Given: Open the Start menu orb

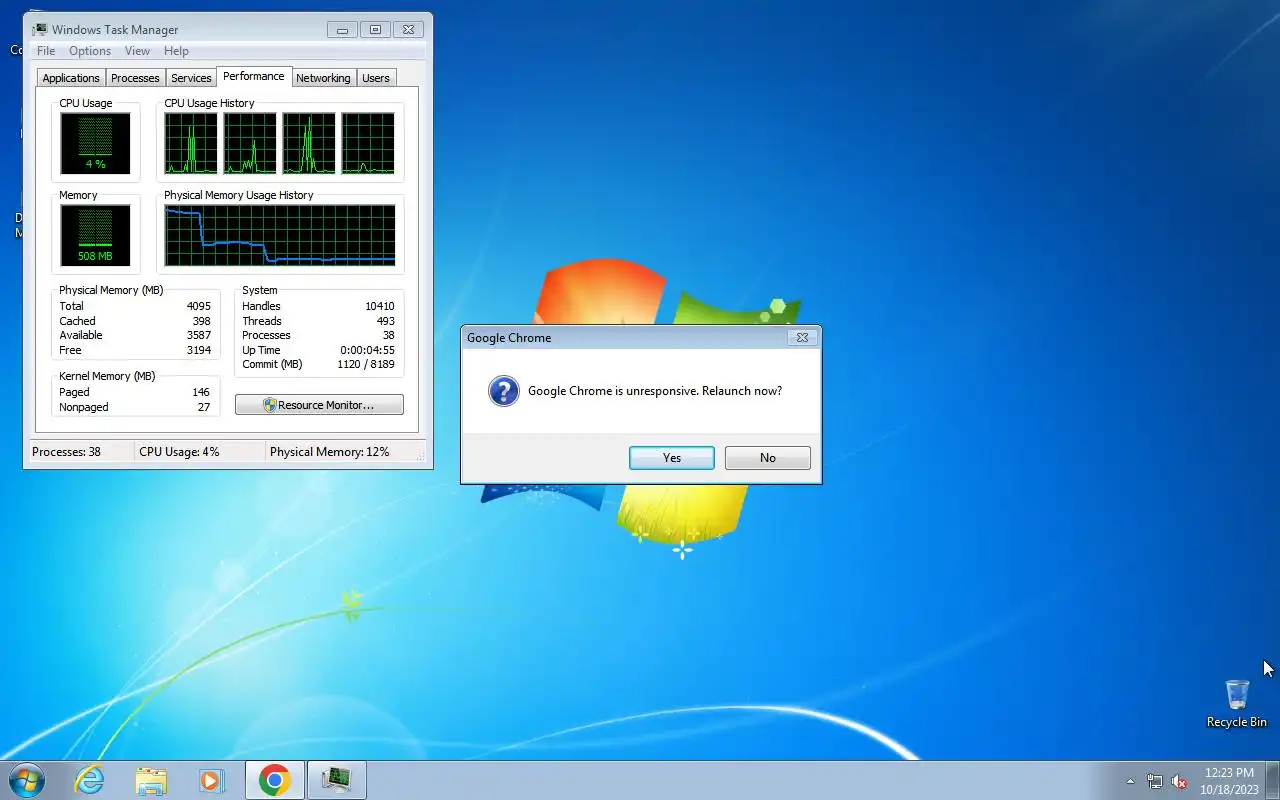Looking at the screenshot, I should click(x=27, y=780).
